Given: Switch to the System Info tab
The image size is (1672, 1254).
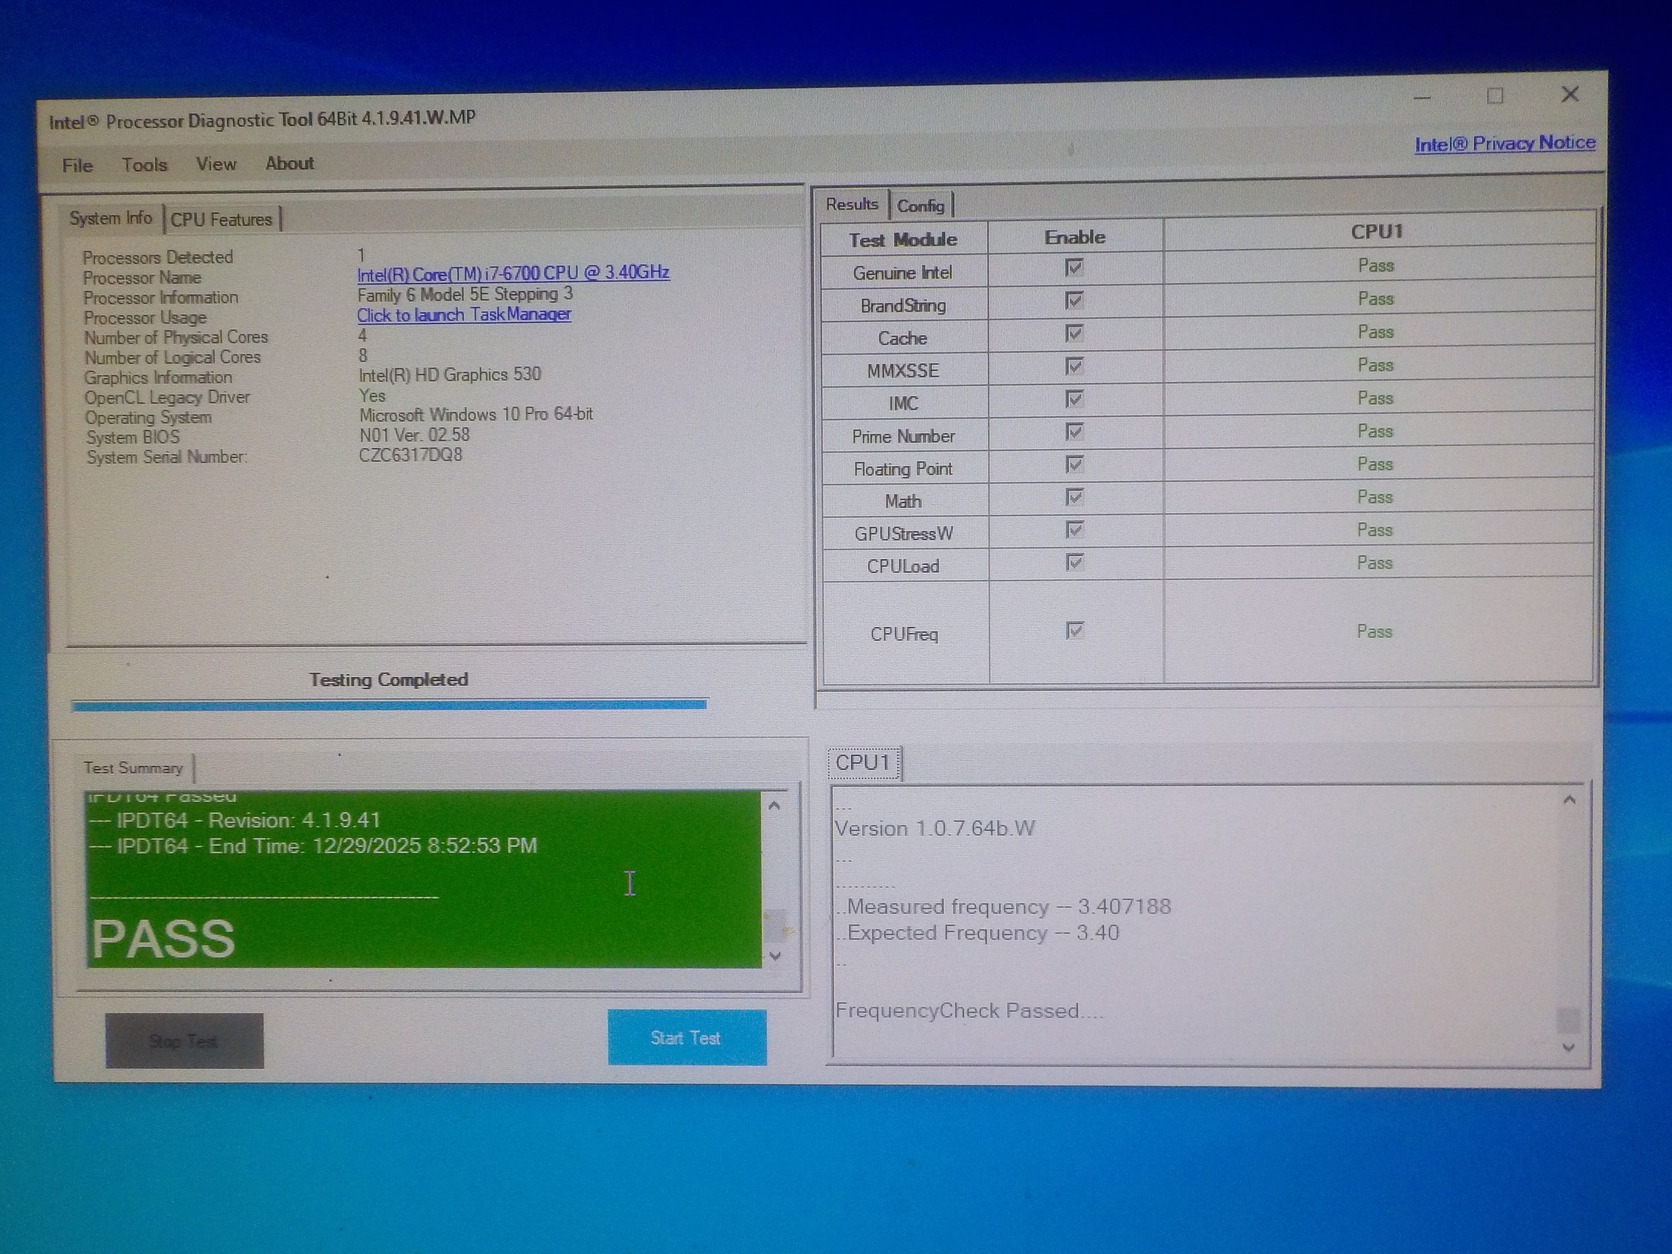Looking at the screenshot, I should point(111,218).
